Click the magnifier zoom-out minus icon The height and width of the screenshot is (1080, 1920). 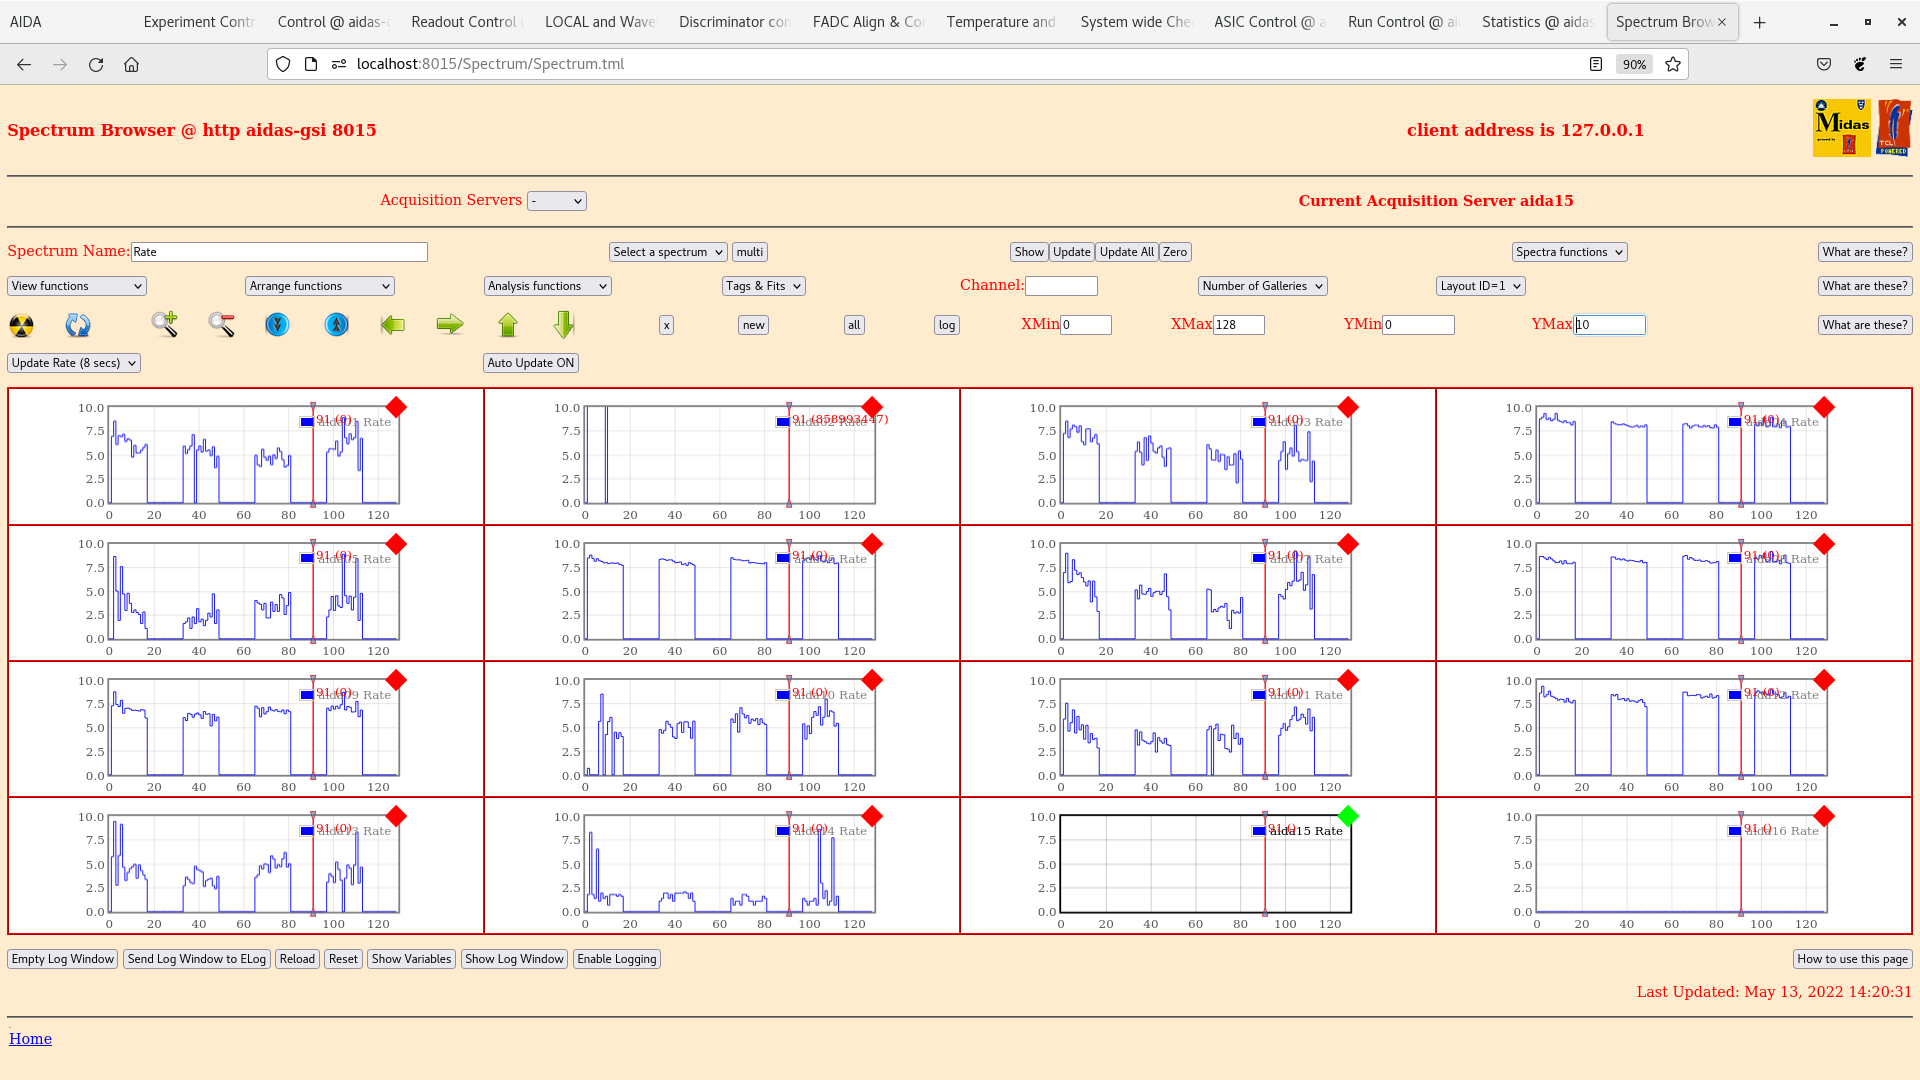click(221, 324)
